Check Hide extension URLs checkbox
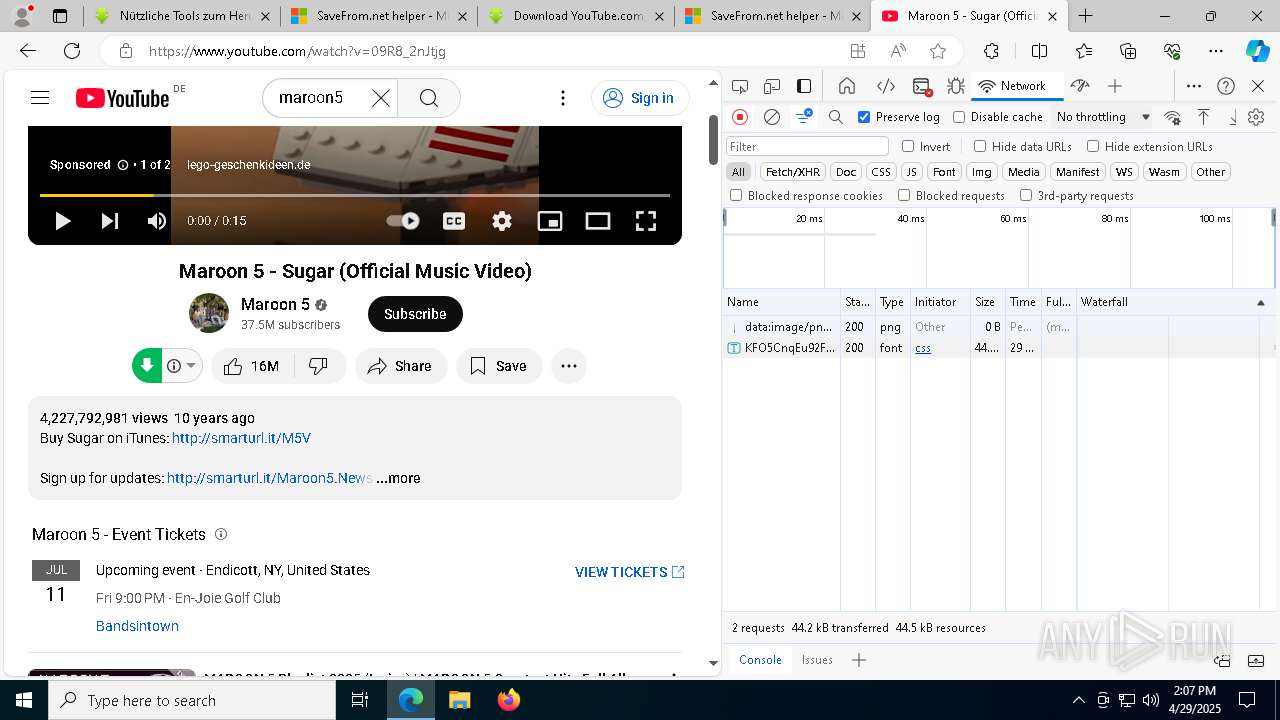This screenshot has width=1280, height=720. 1093,146
